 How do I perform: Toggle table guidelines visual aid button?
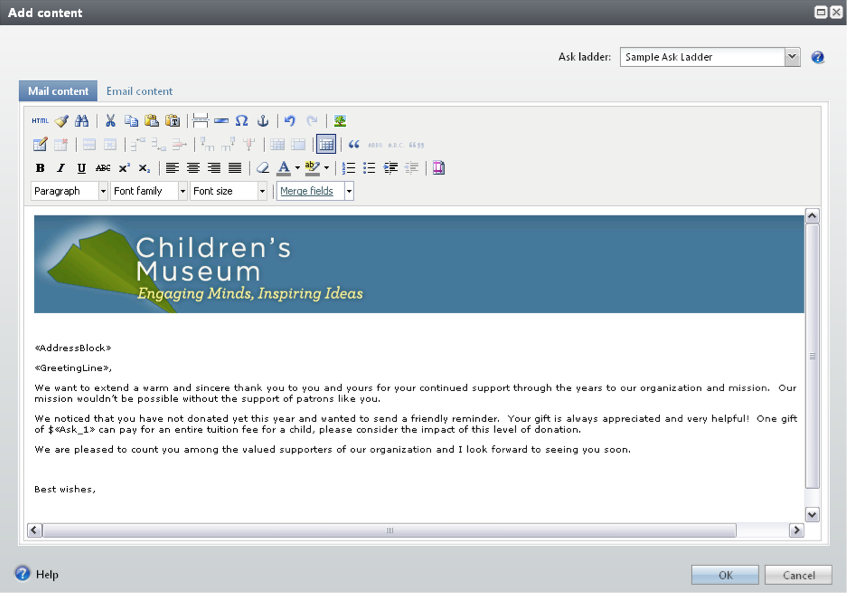326,144
